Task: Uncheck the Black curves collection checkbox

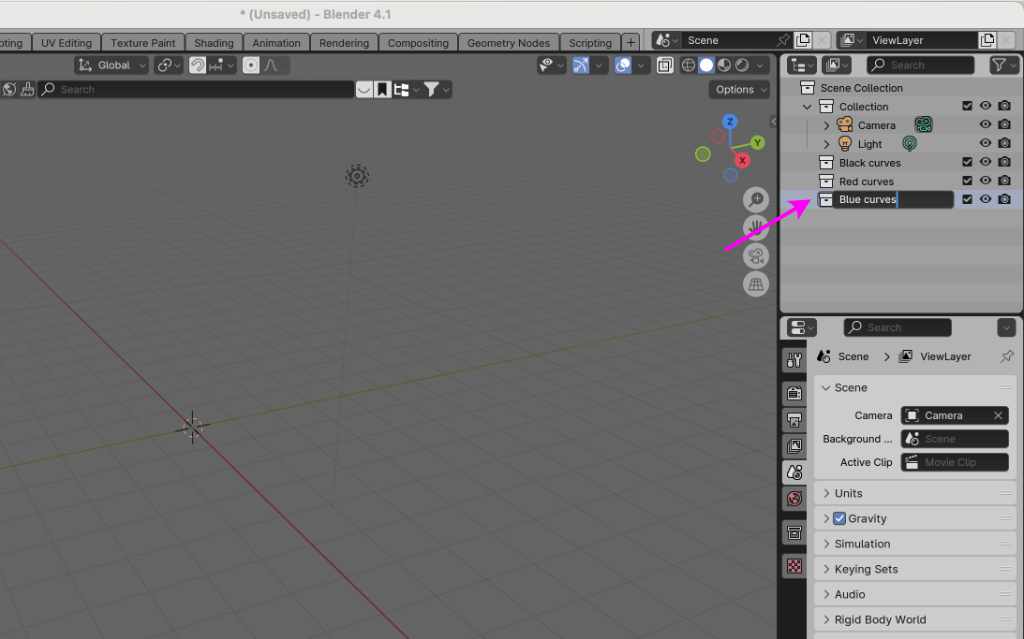Action: 967,162
